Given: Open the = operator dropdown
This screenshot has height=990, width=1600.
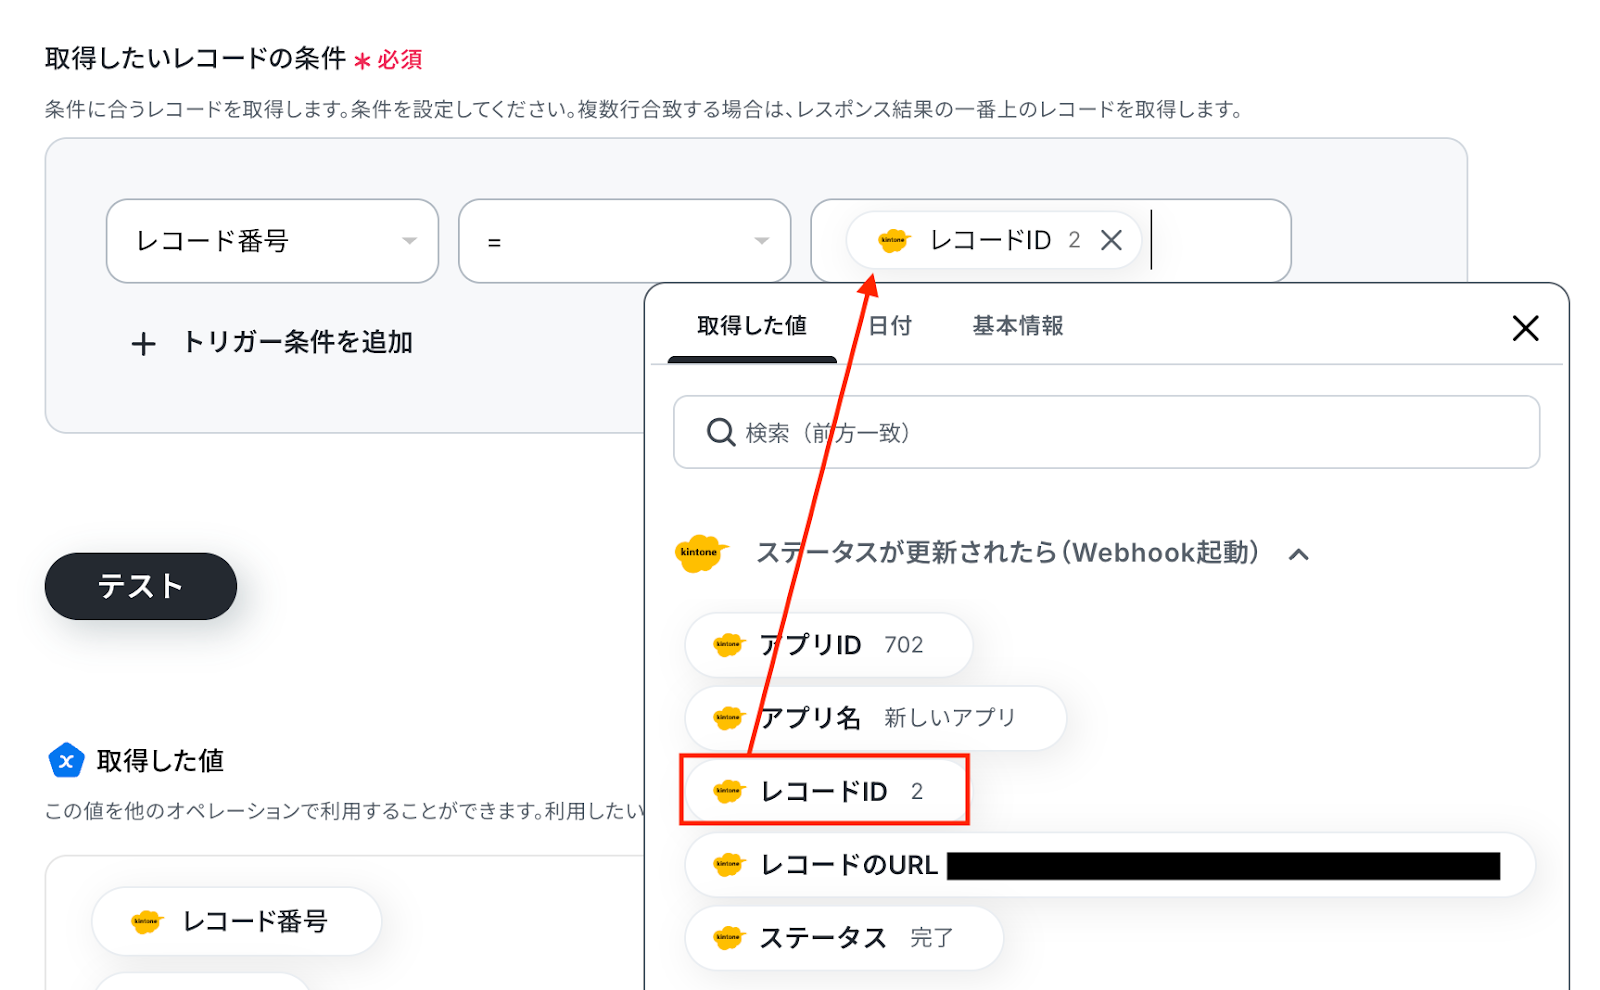Looking at the screenshot, I should pyautogui.click(x=624, y=241).
